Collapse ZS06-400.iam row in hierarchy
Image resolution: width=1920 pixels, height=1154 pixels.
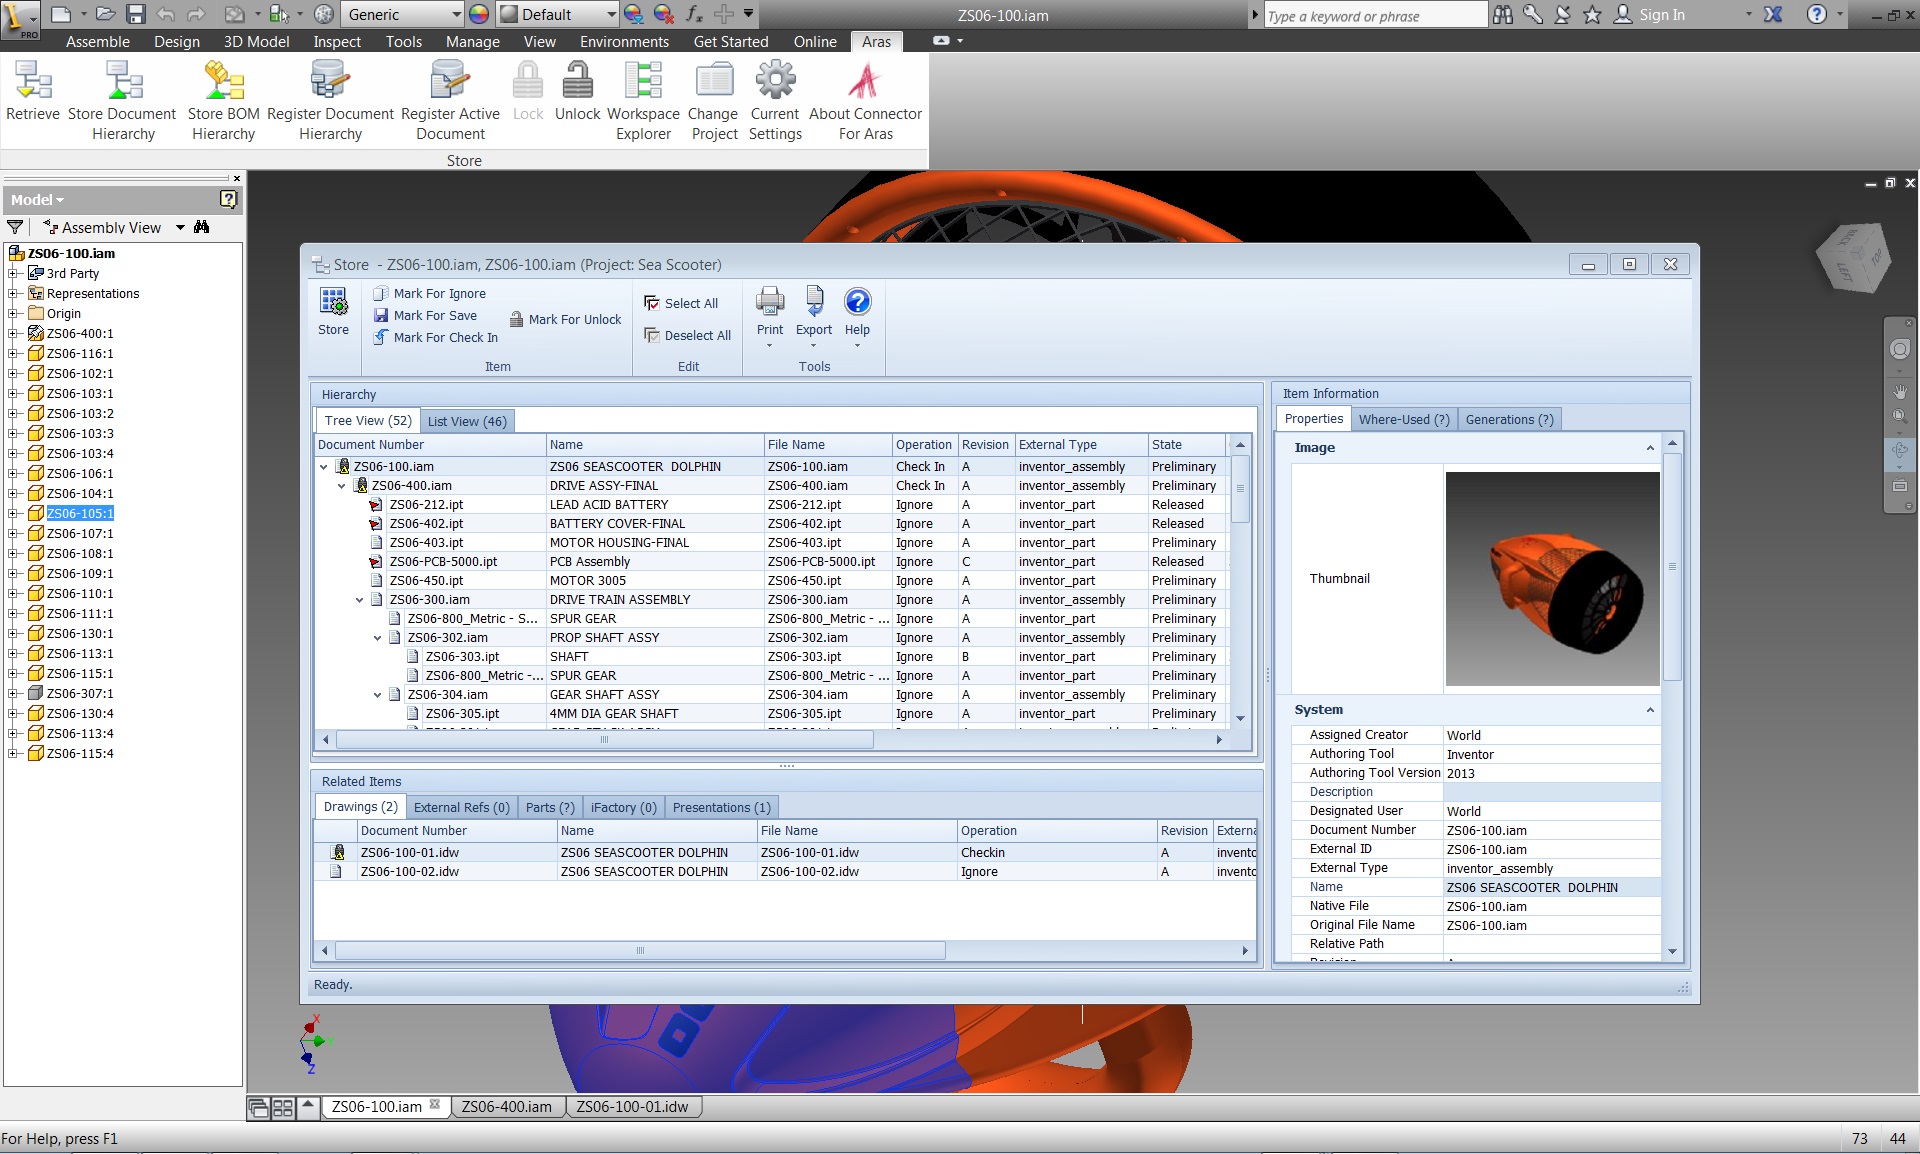342,486
